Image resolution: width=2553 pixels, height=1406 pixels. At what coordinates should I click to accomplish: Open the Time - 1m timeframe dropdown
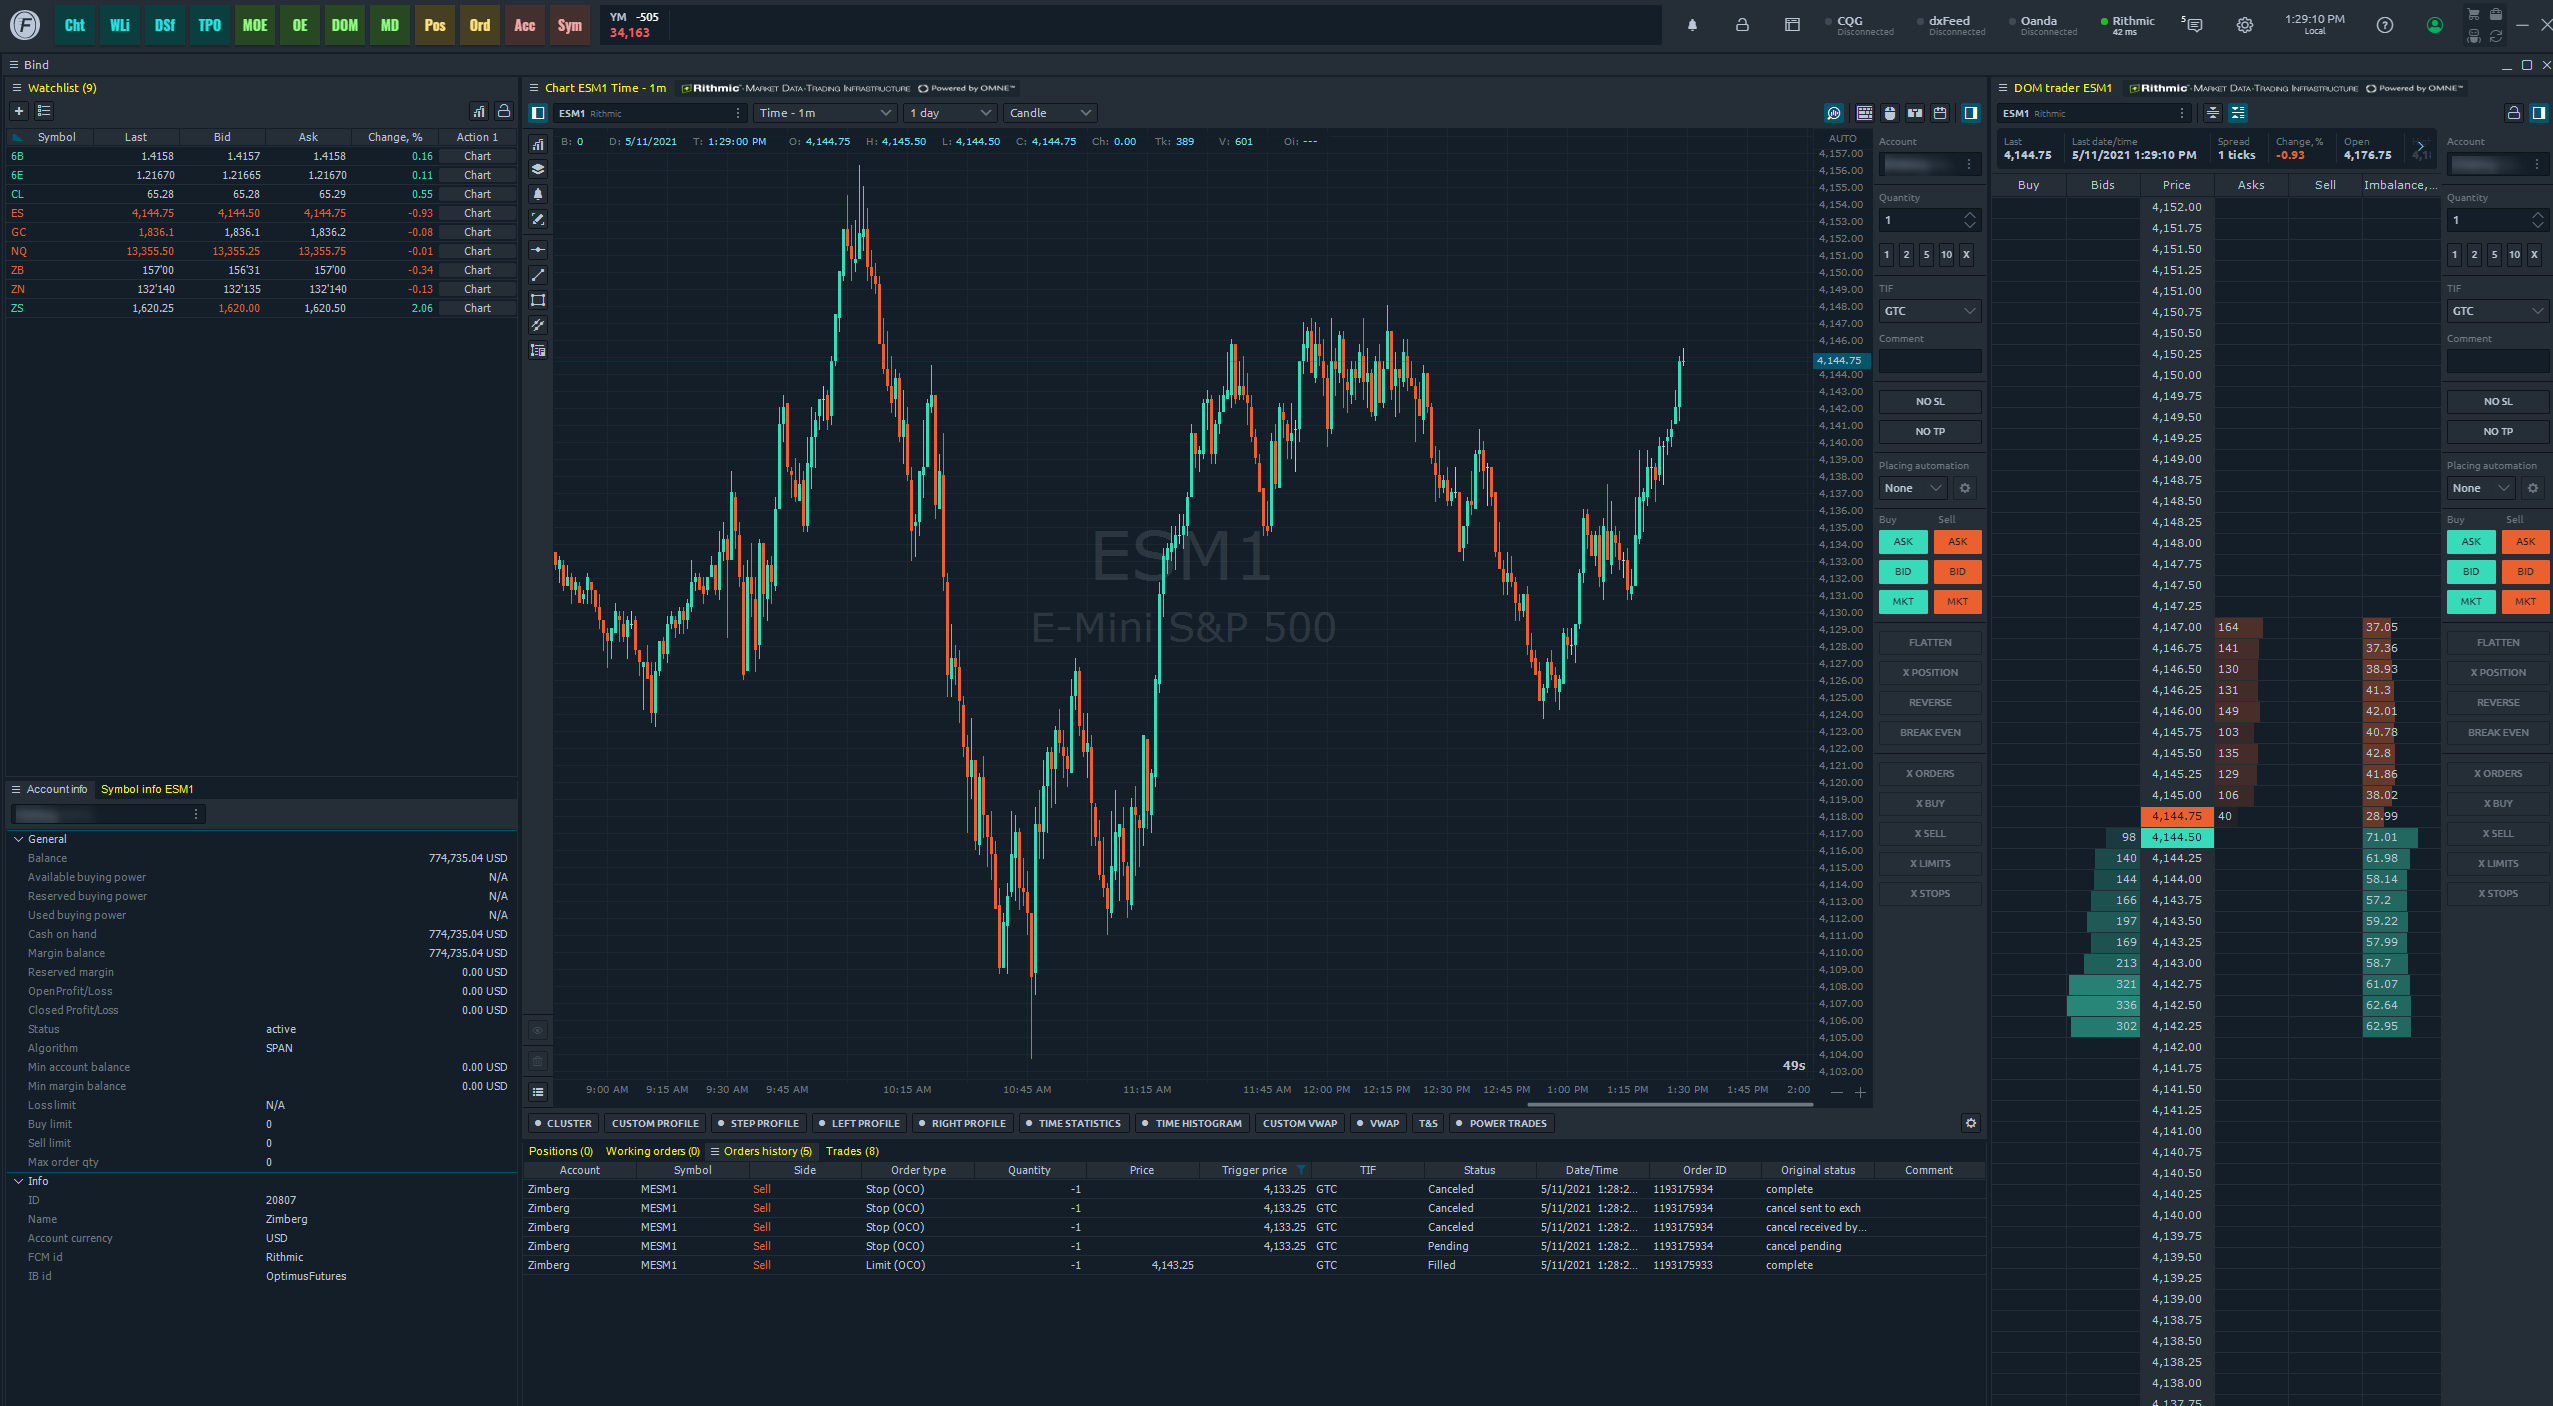tap(824, 113)
